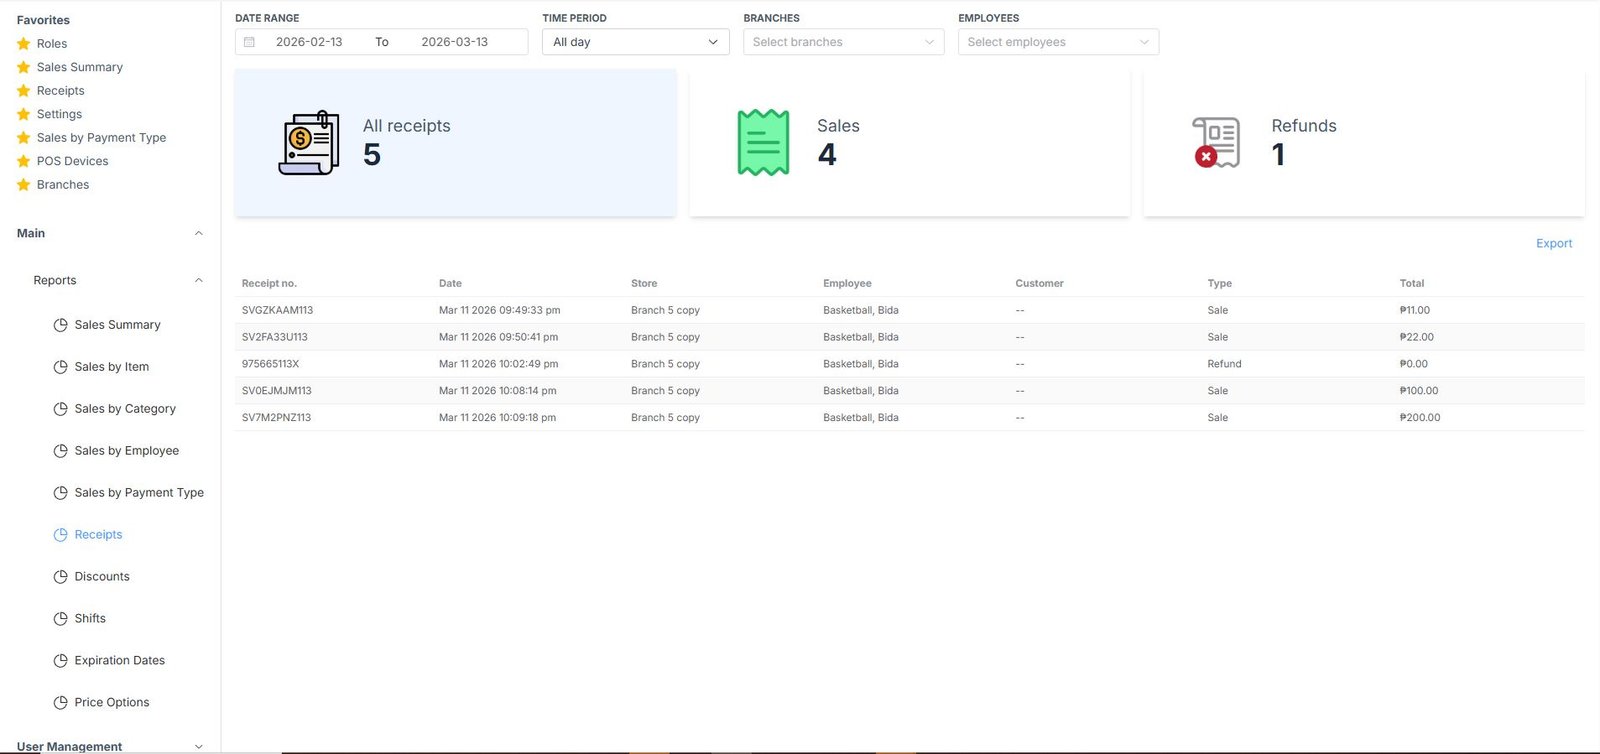Screen dimensions: 1600x754
Task: Expand the User Management section
Action: click(198, 746)
